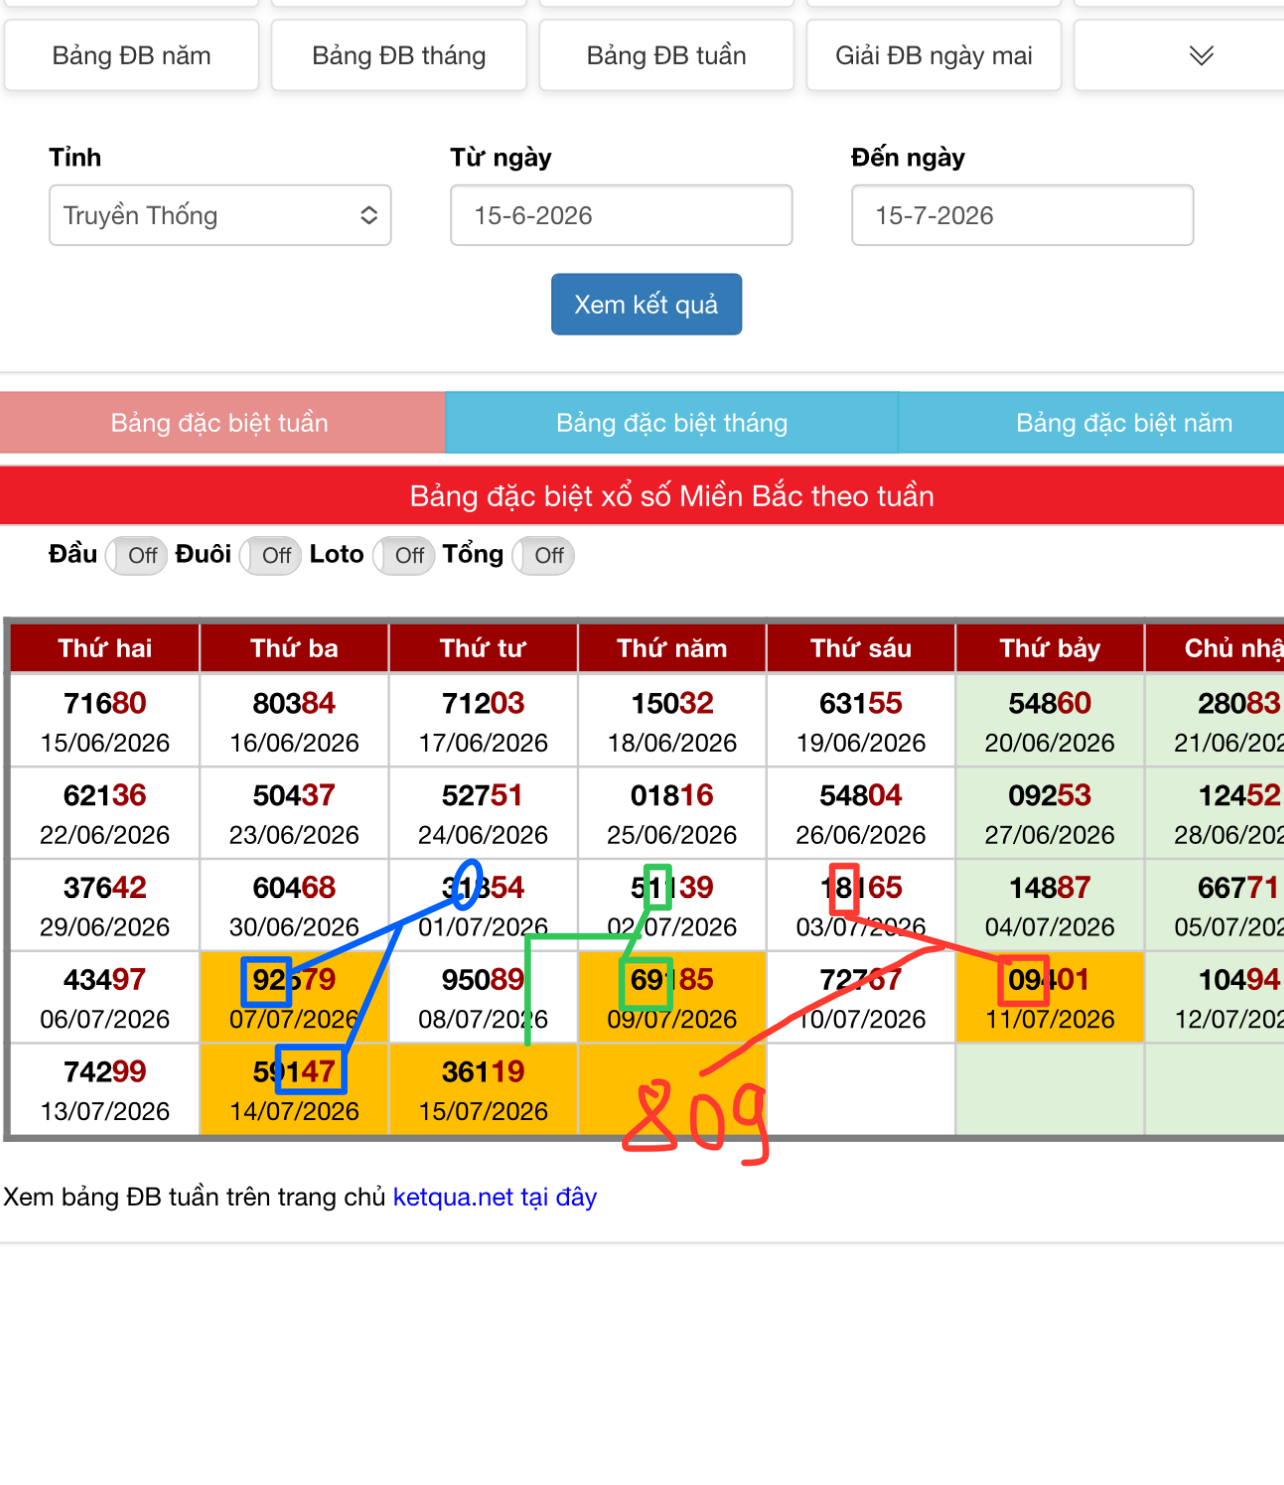Select the Thứ ba column header
Screen dimensions: 1284x1485
[294, 648]
